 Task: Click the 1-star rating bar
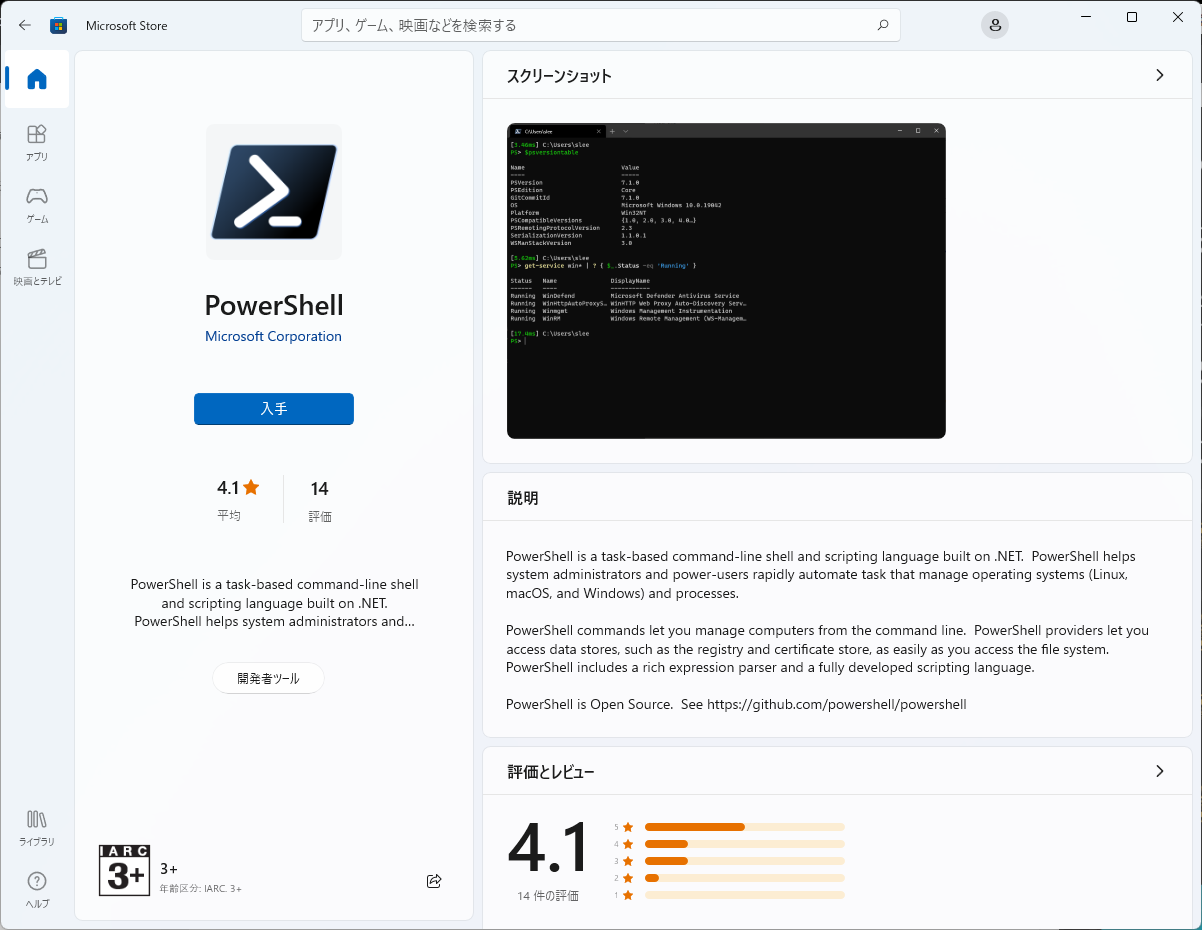[745, 895]
